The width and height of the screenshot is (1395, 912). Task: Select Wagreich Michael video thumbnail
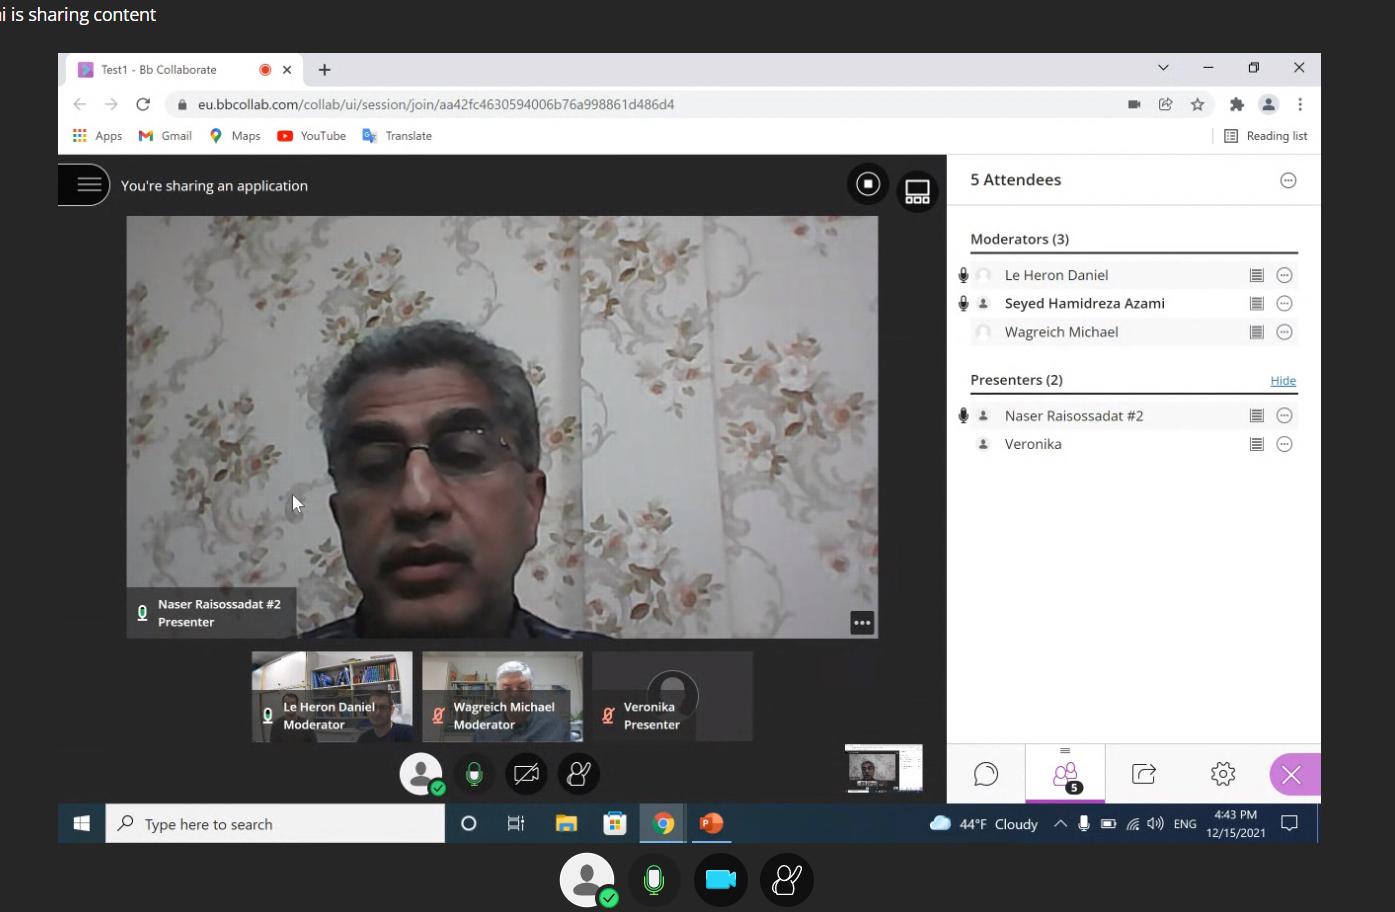(502, 696)
